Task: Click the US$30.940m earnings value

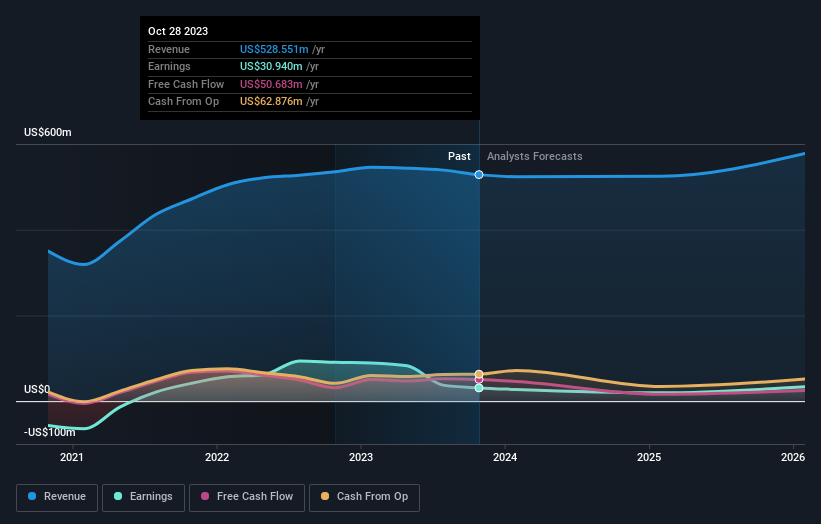Action: 271,66
